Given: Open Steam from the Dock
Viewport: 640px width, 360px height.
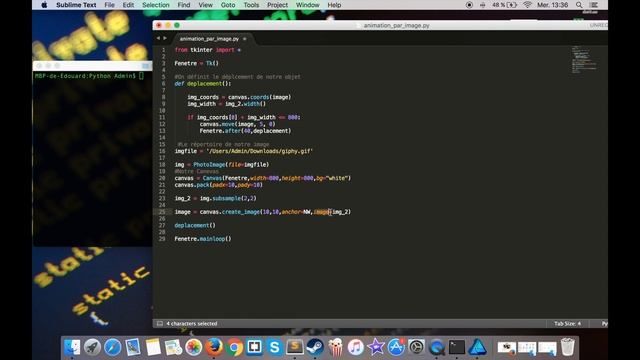Looking at the screenshot, I should point(315,347).
